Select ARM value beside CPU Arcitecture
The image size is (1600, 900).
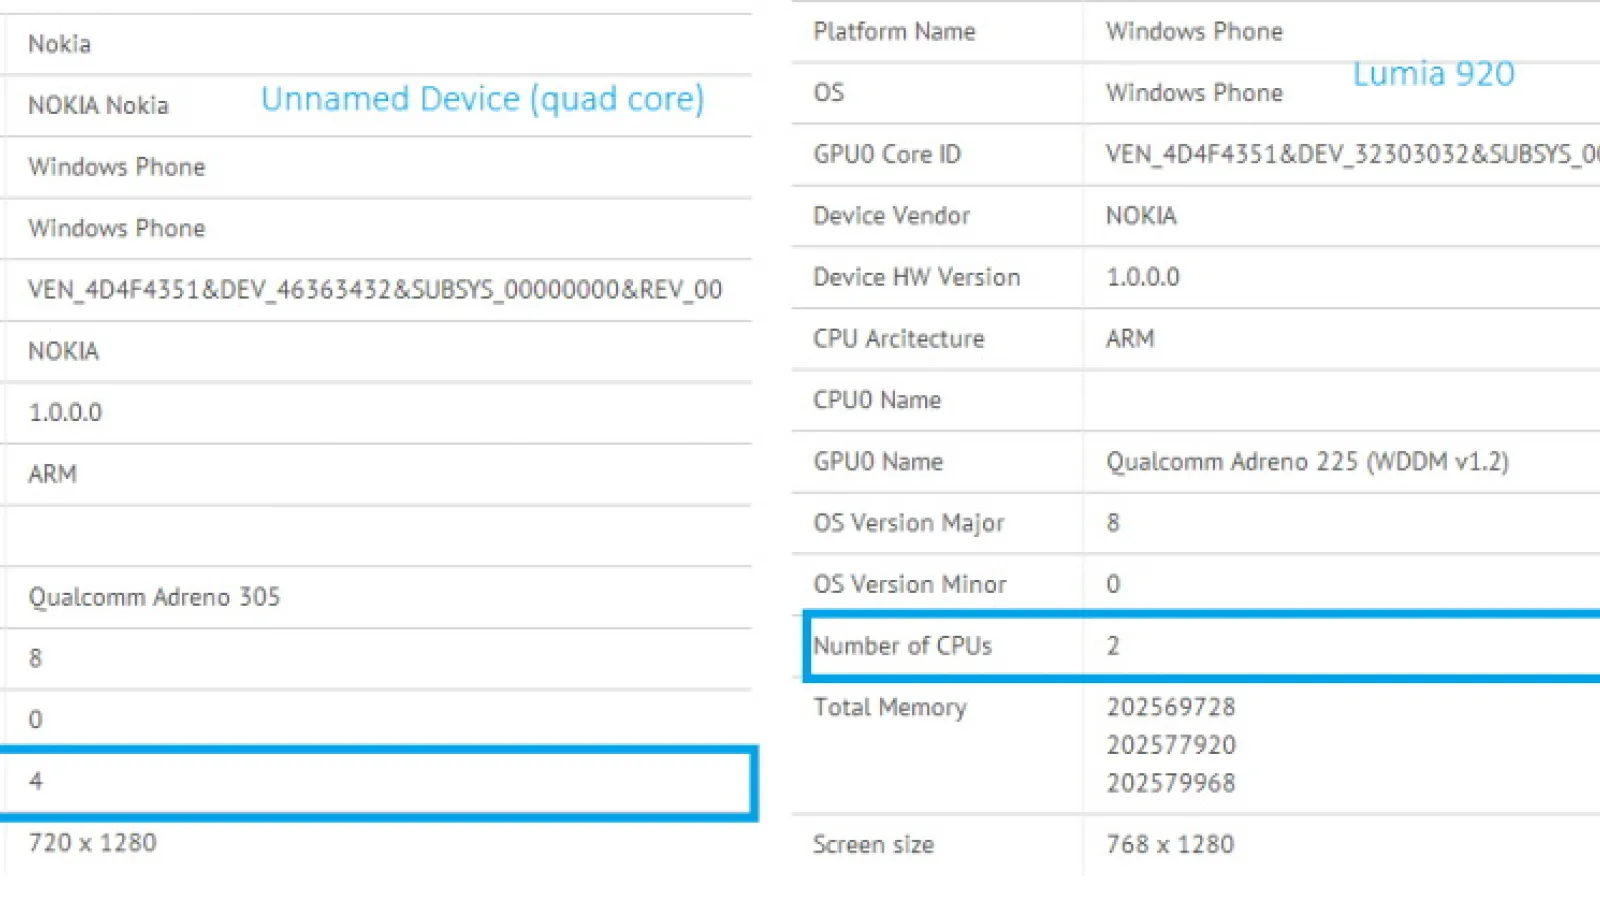point(1130,339)
